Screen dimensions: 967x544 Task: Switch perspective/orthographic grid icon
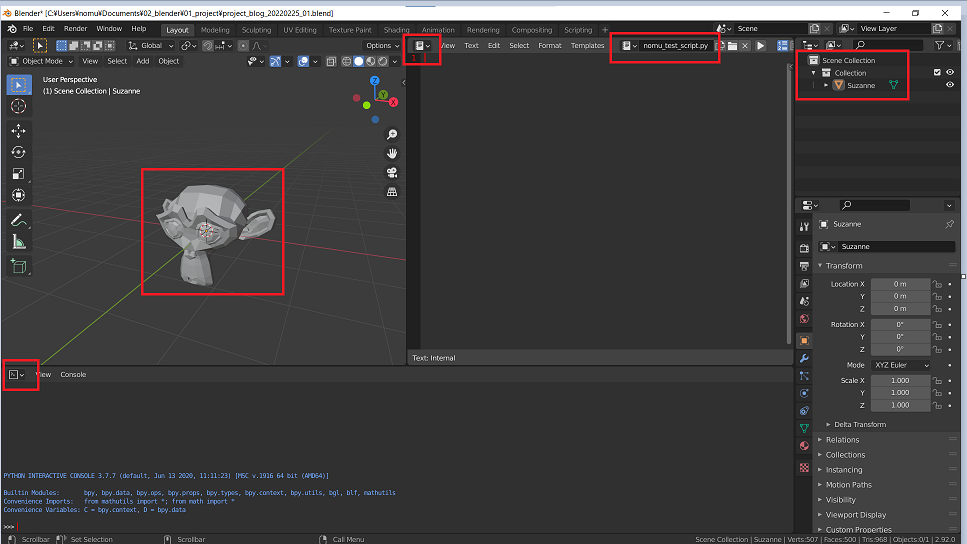point(392,192)
